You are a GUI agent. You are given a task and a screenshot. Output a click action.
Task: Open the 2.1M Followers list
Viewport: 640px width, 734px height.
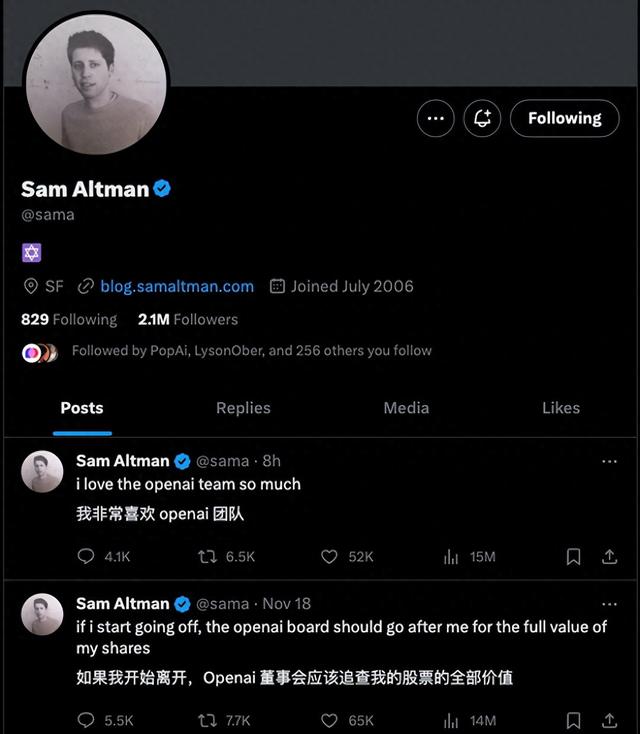pyautogui.click(x=188, y=320)
